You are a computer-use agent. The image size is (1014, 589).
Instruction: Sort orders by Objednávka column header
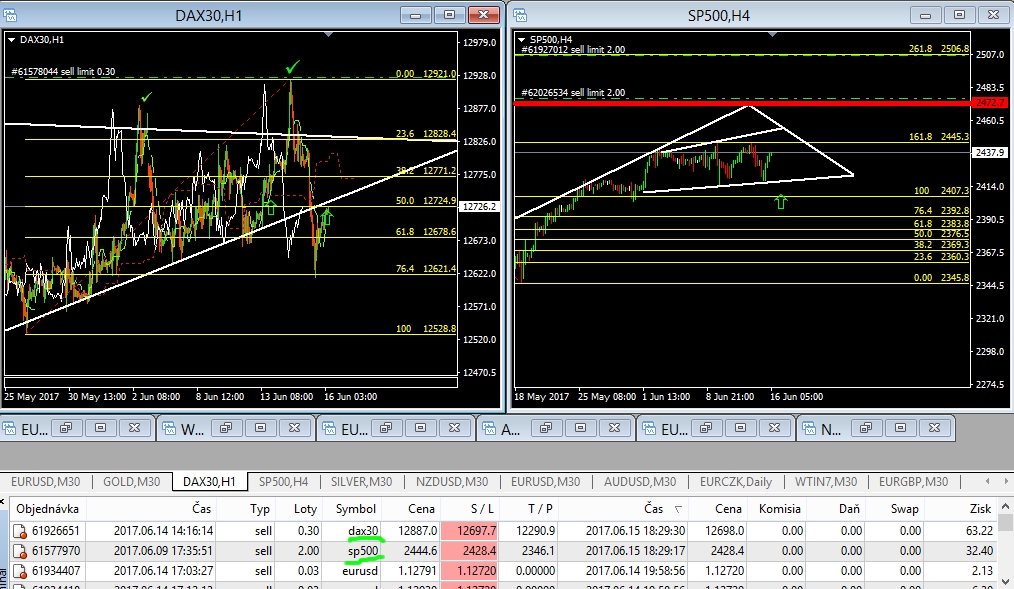pyautogui.click(x=47, y=509)
